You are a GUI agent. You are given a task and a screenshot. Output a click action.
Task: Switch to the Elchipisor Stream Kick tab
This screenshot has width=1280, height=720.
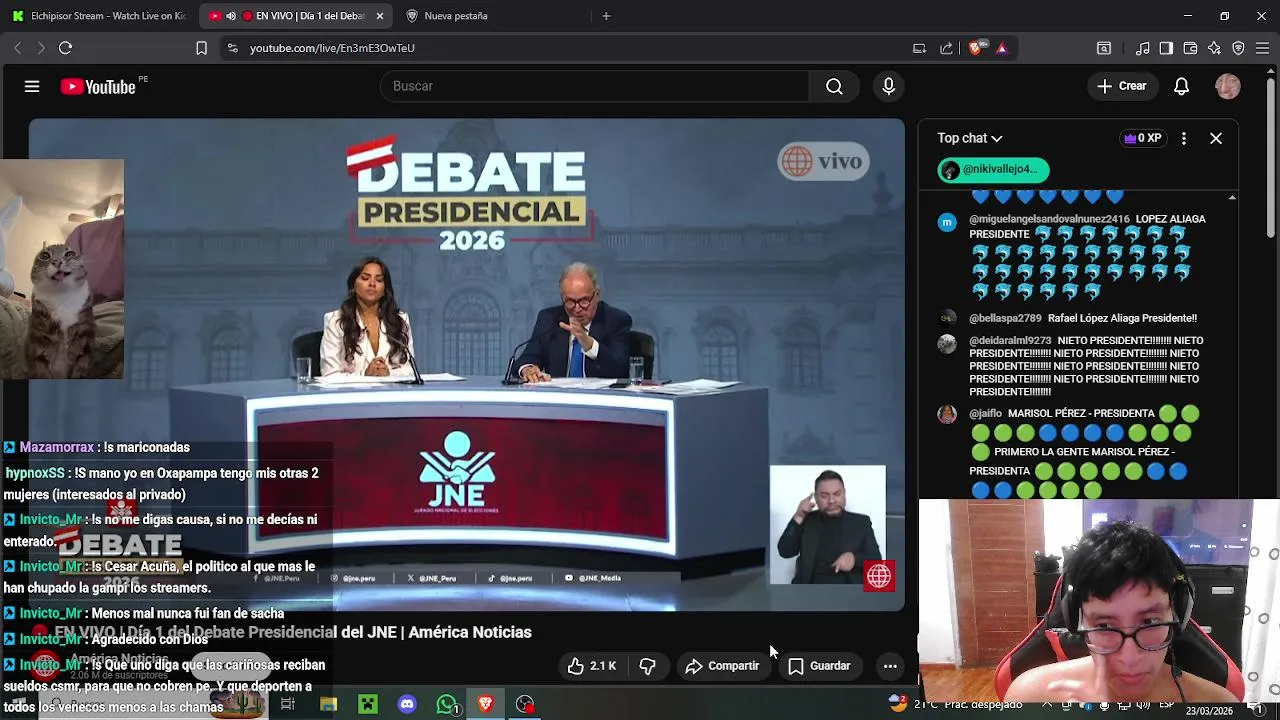click(100, 16)
